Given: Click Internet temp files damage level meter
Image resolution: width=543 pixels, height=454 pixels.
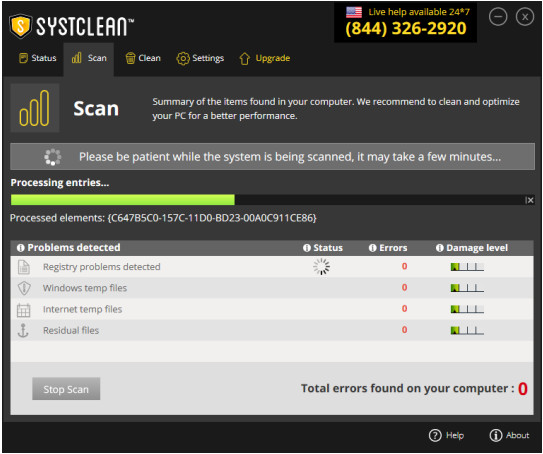Looking at the screenshot, I should coord(467,309).
